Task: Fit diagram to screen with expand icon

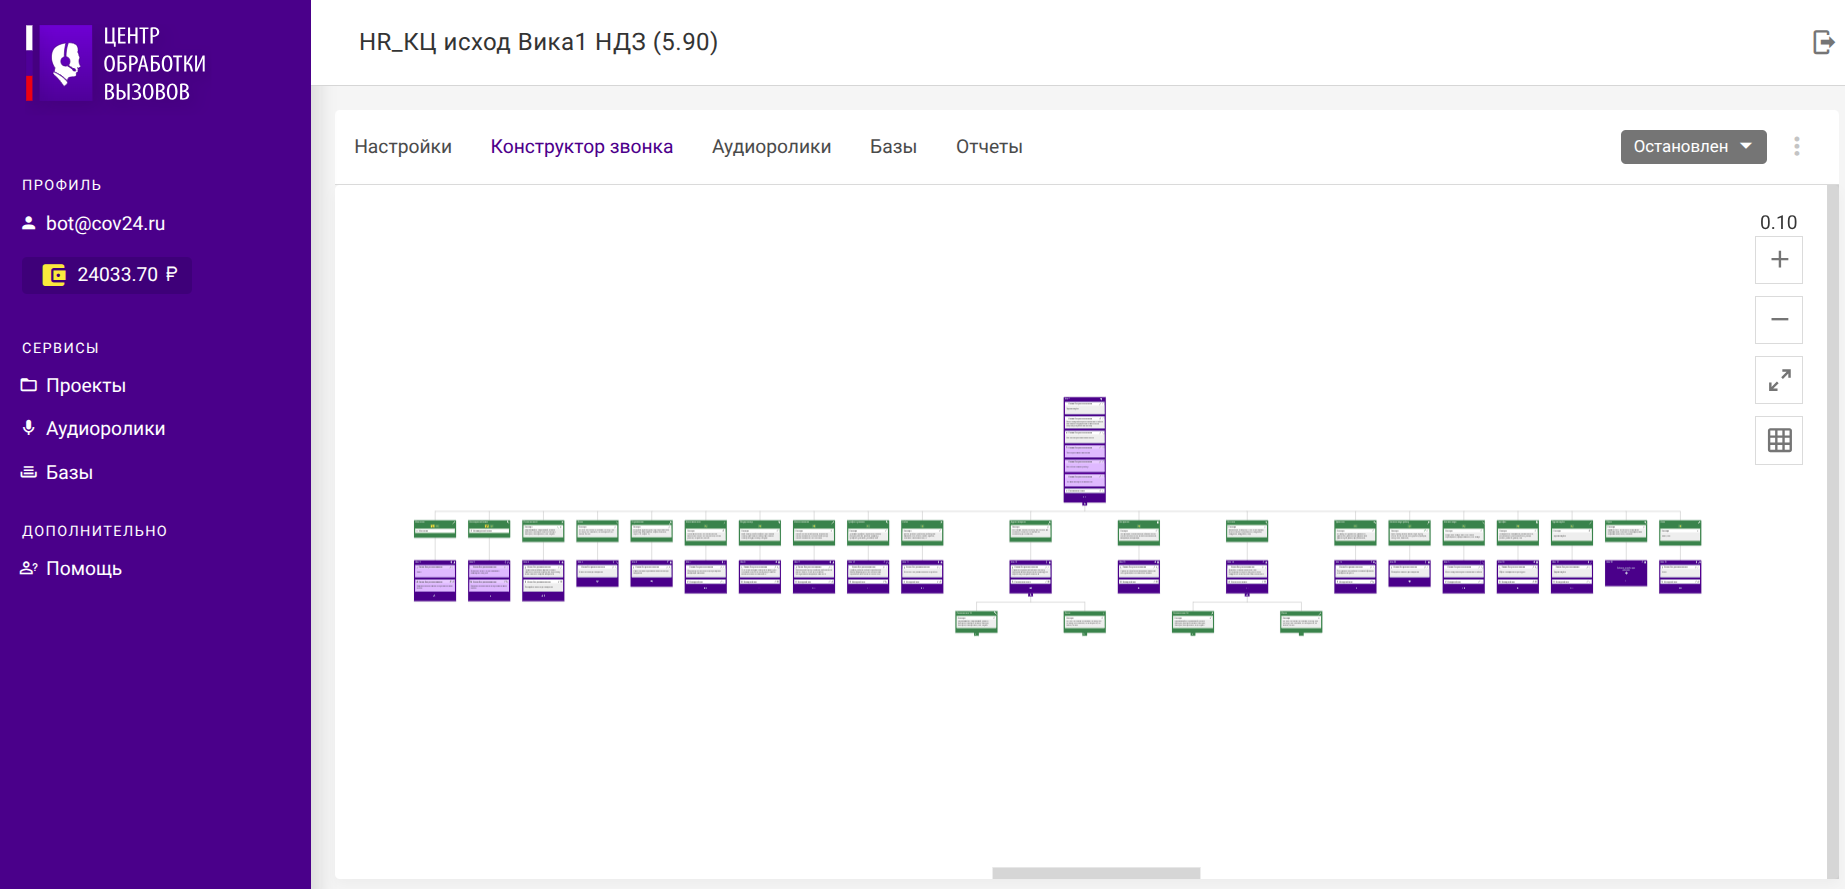Action: pyautogui.click(x=1779, y=380)
